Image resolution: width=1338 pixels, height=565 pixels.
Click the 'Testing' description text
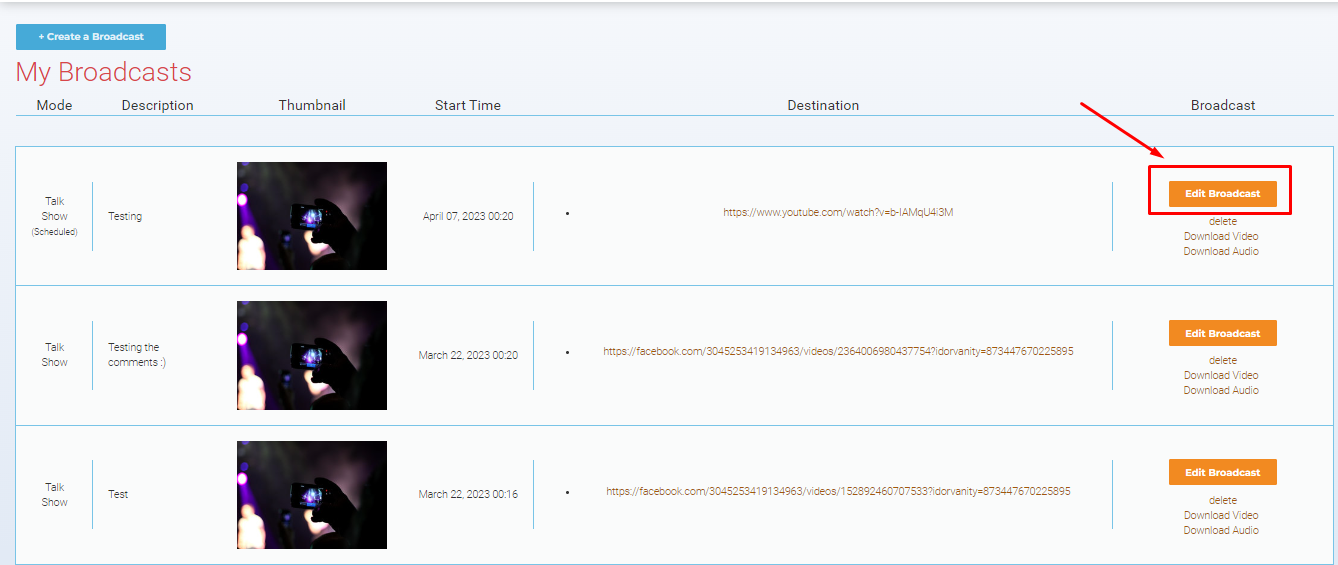[125, 216]
